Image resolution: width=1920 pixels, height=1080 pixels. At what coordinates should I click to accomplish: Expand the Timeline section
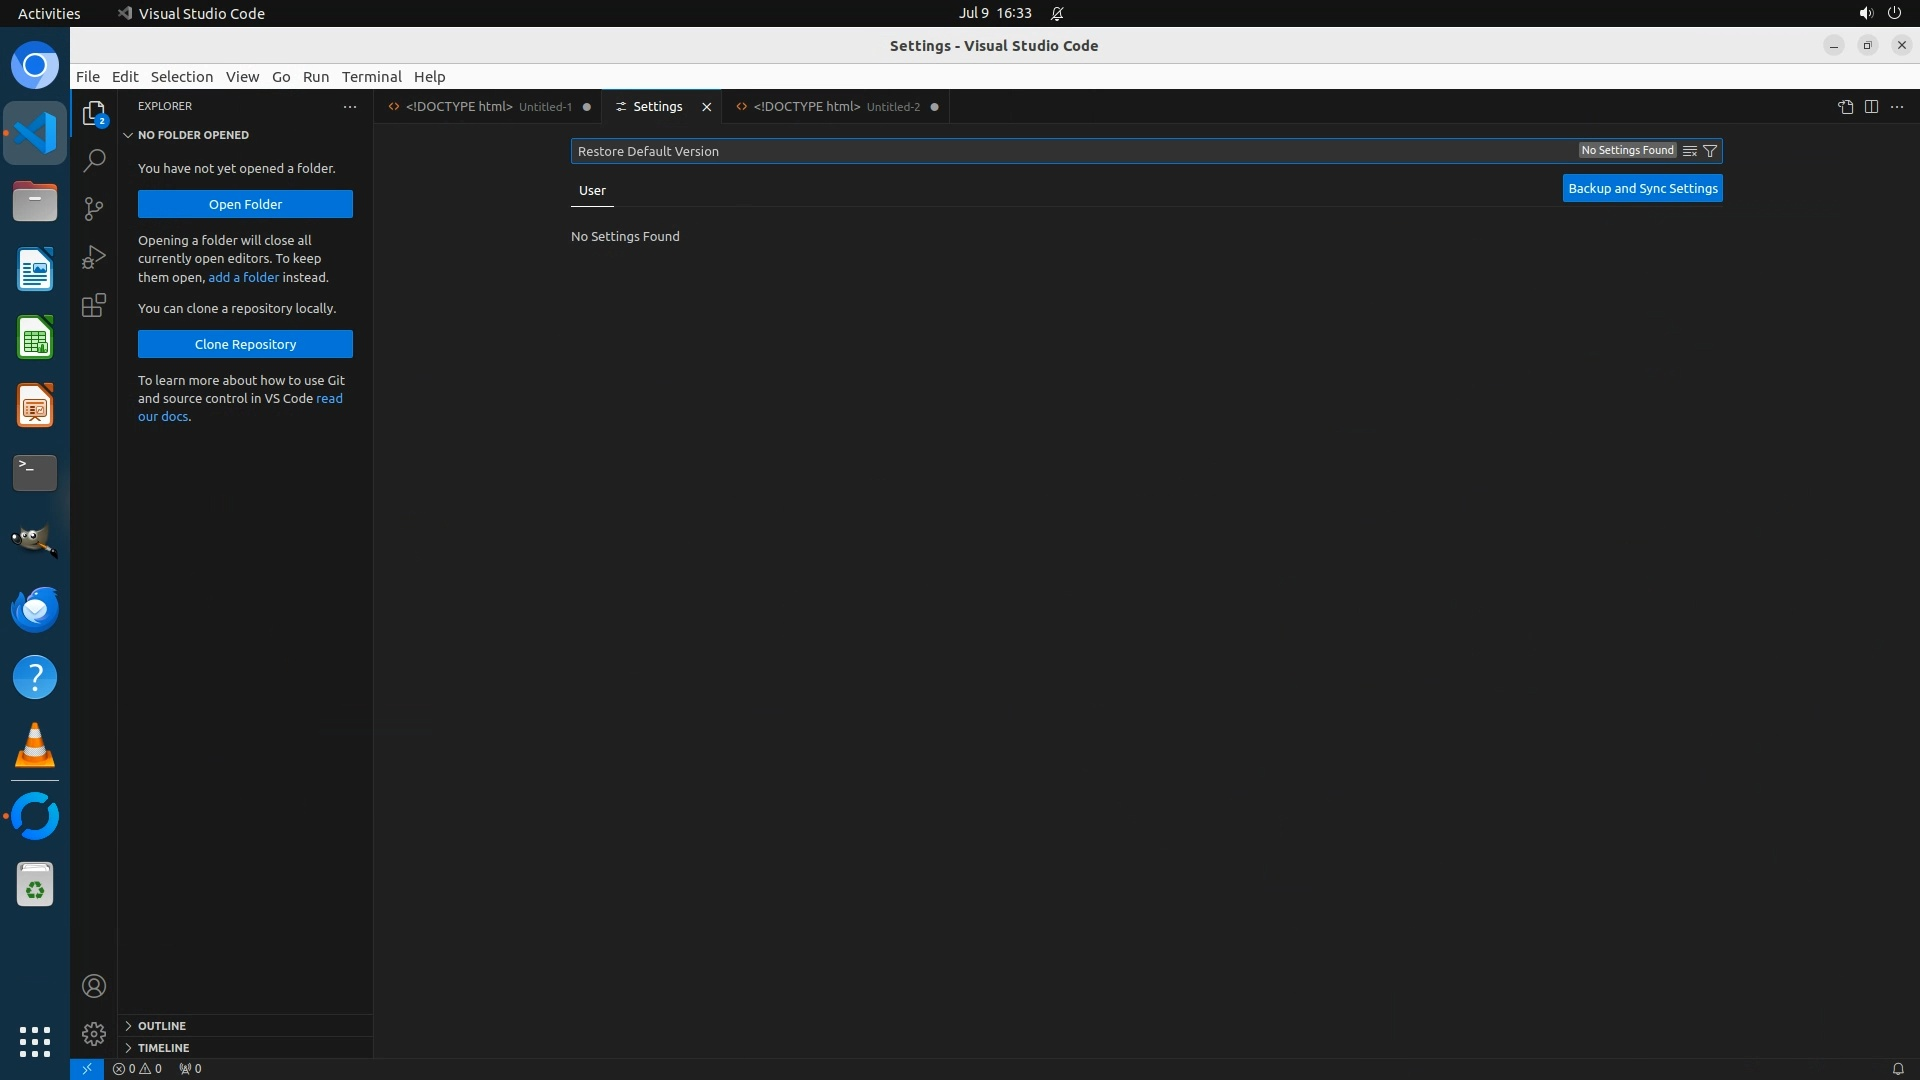163,1048
